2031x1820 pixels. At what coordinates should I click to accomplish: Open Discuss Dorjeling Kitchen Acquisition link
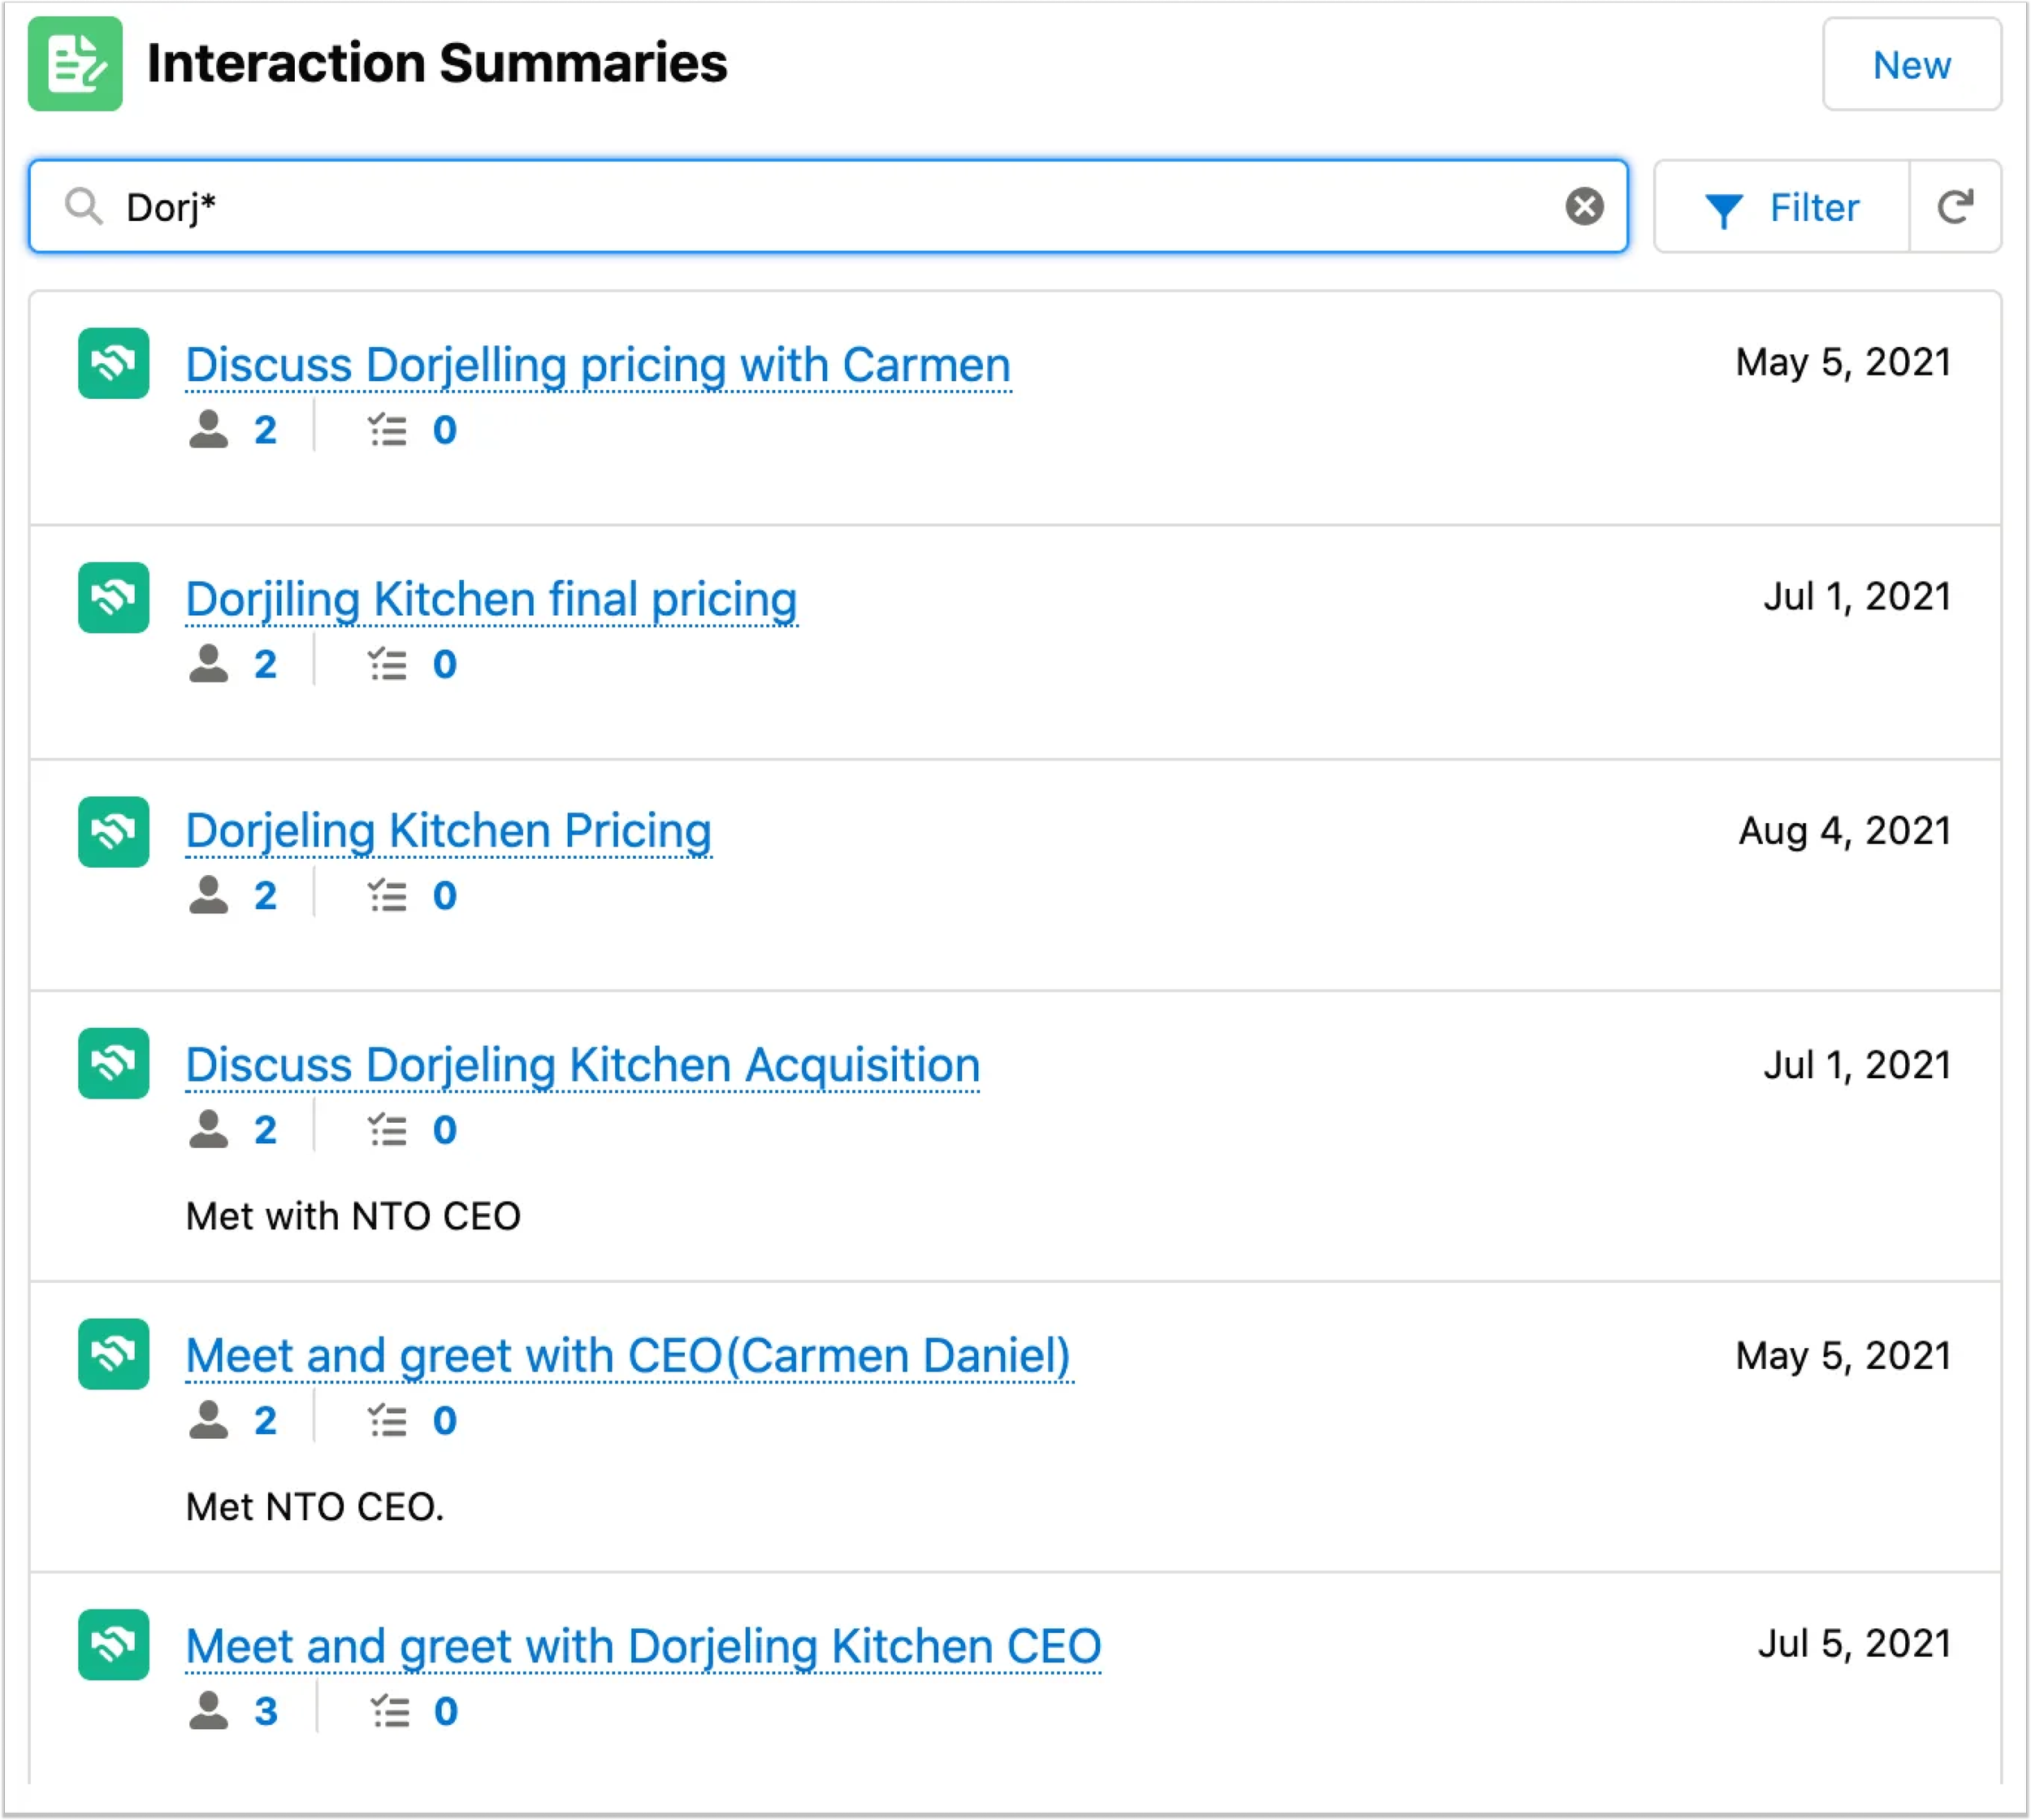click(582, 1065)
